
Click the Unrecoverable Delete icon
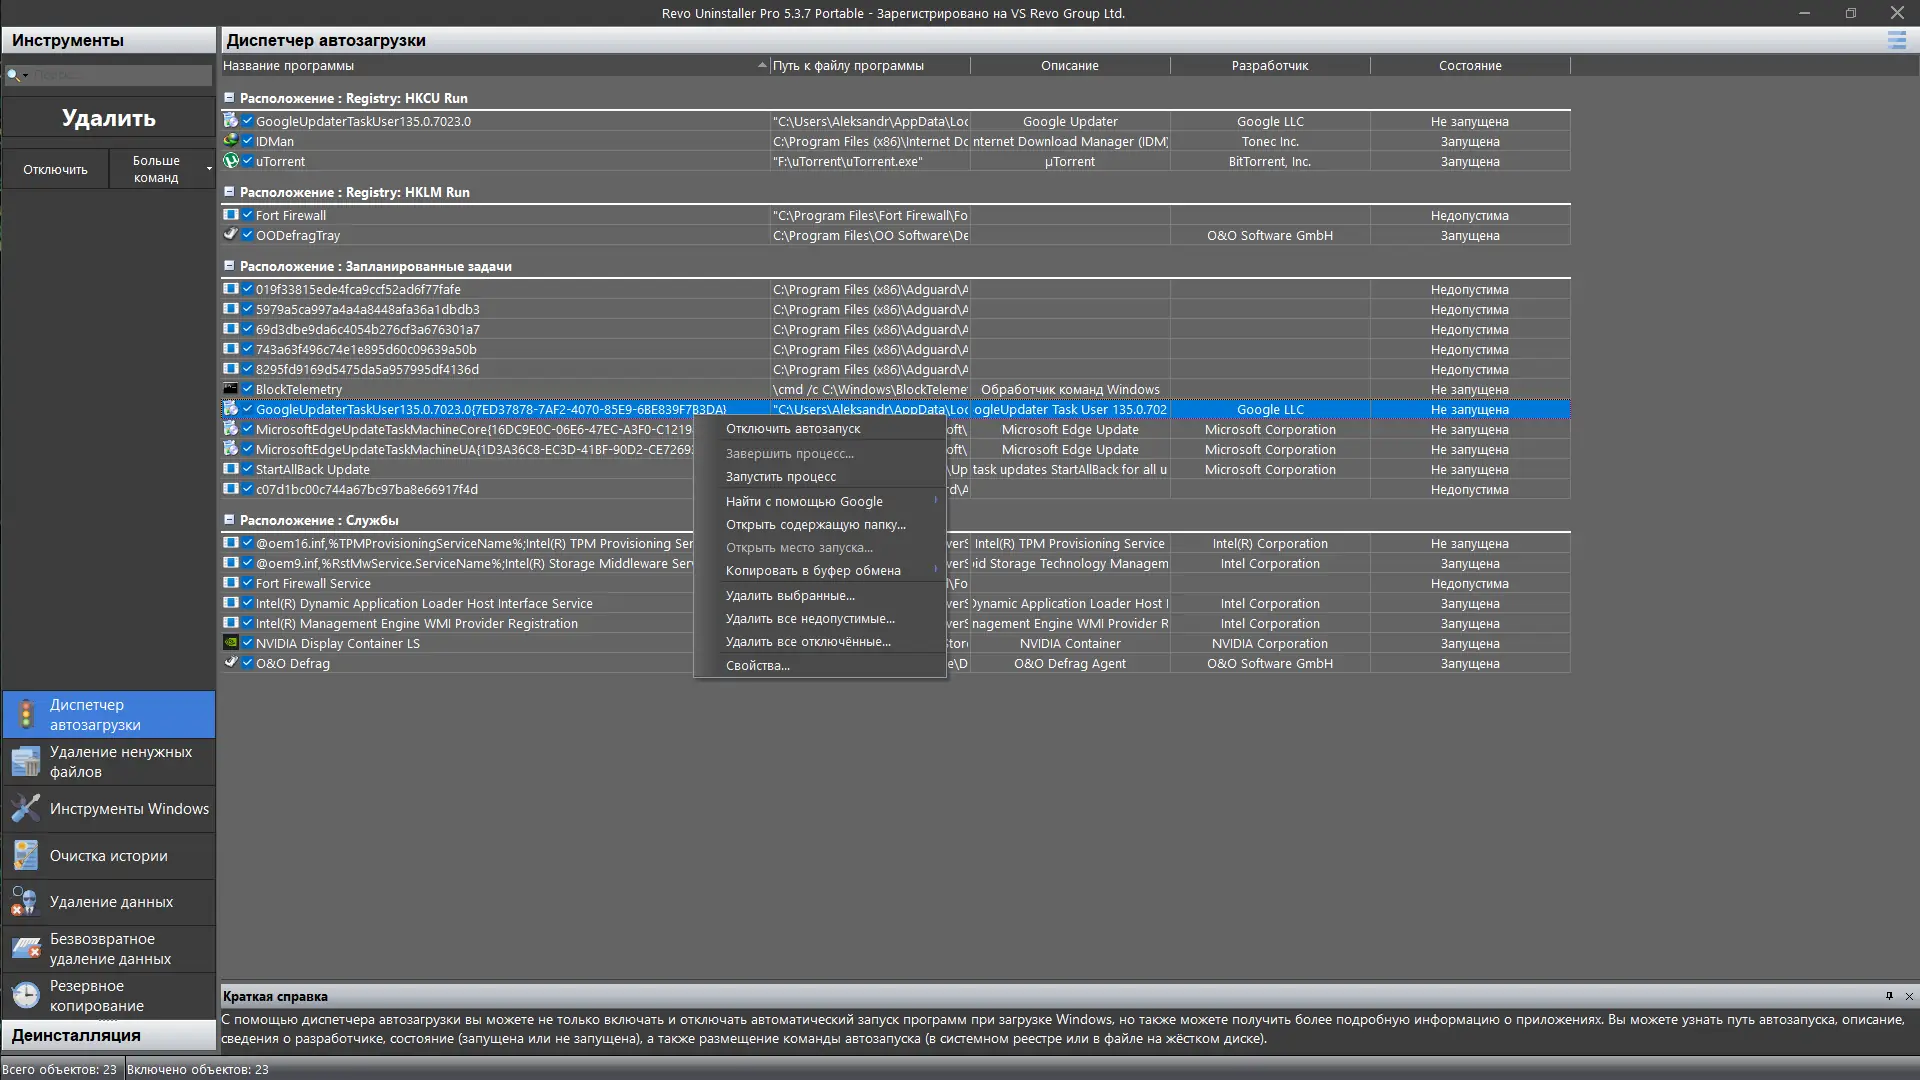(26, 948)
